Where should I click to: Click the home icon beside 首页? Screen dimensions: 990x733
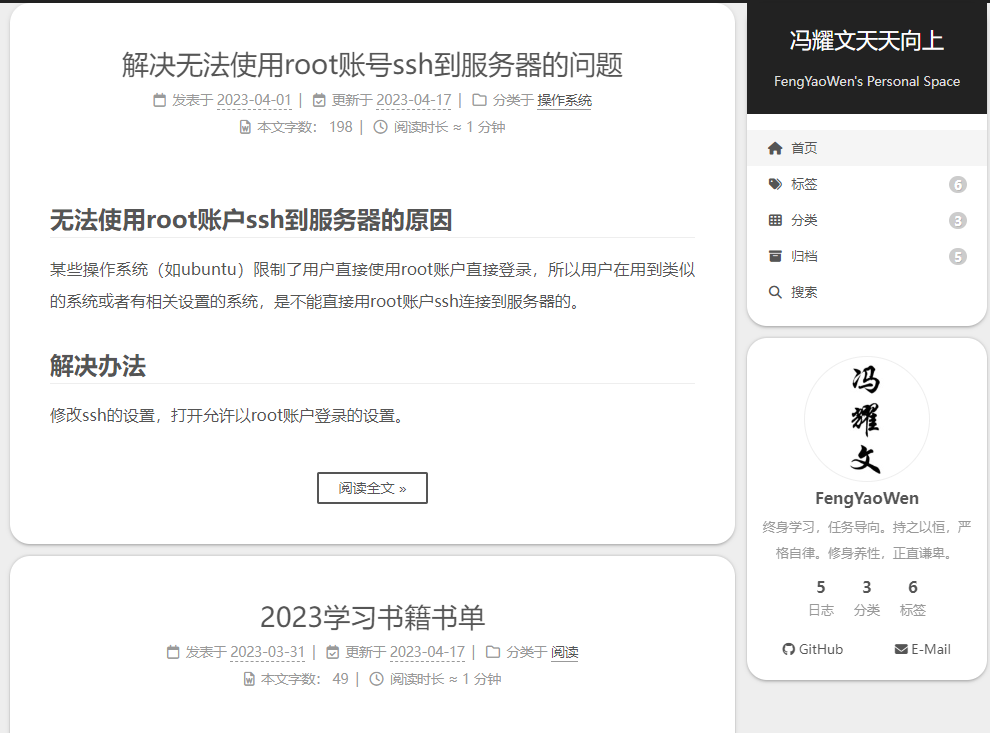pos(775,148)
